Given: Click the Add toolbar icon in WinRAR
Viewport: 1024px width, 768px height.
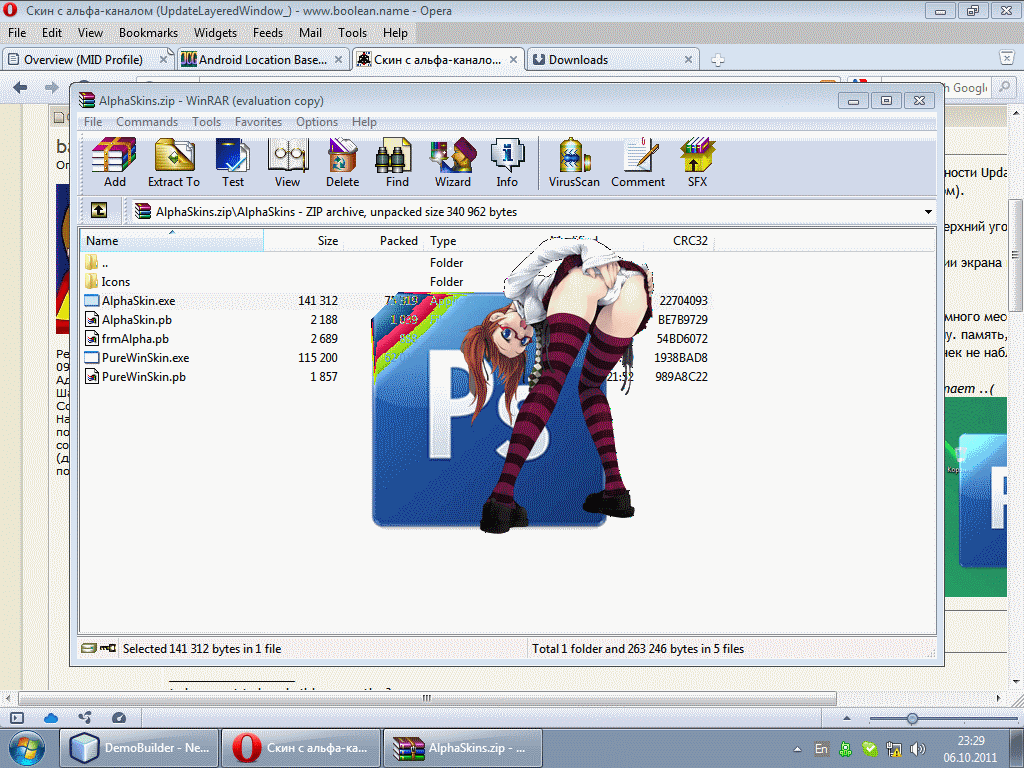Looking at the screenshot, I should tap(114, 163).
